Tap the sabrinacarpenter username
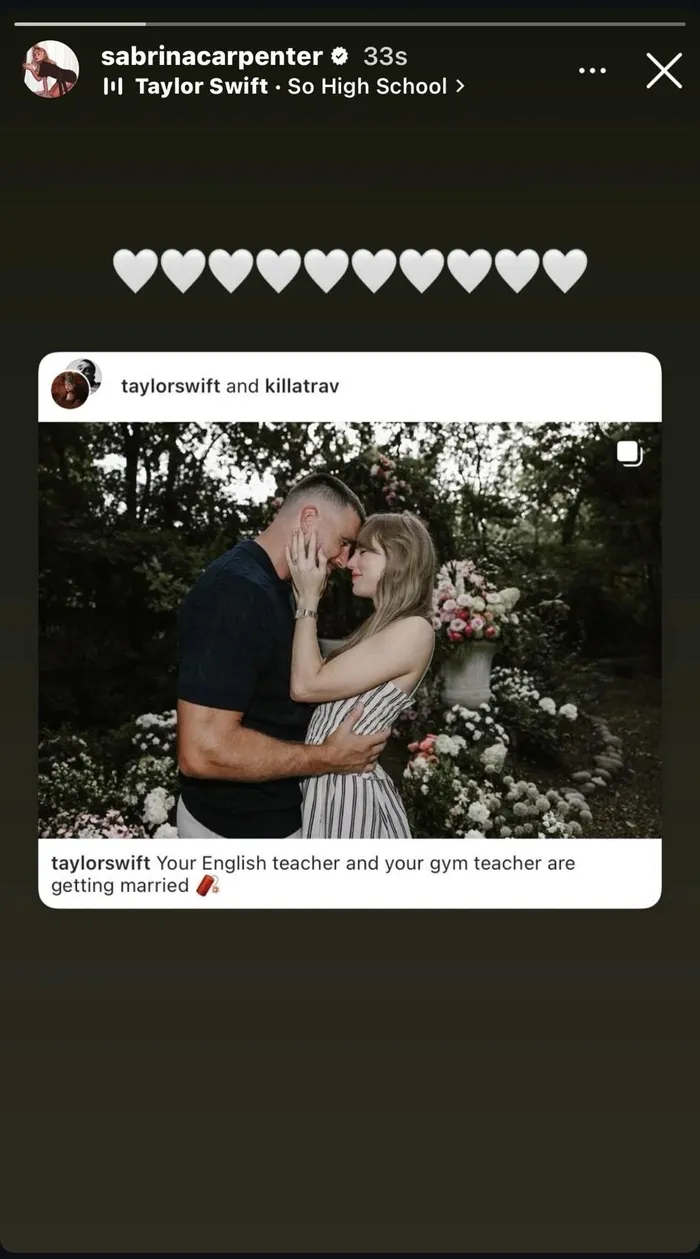The image size is (700, 1259). pyautogui.click(x=212, y=56)
